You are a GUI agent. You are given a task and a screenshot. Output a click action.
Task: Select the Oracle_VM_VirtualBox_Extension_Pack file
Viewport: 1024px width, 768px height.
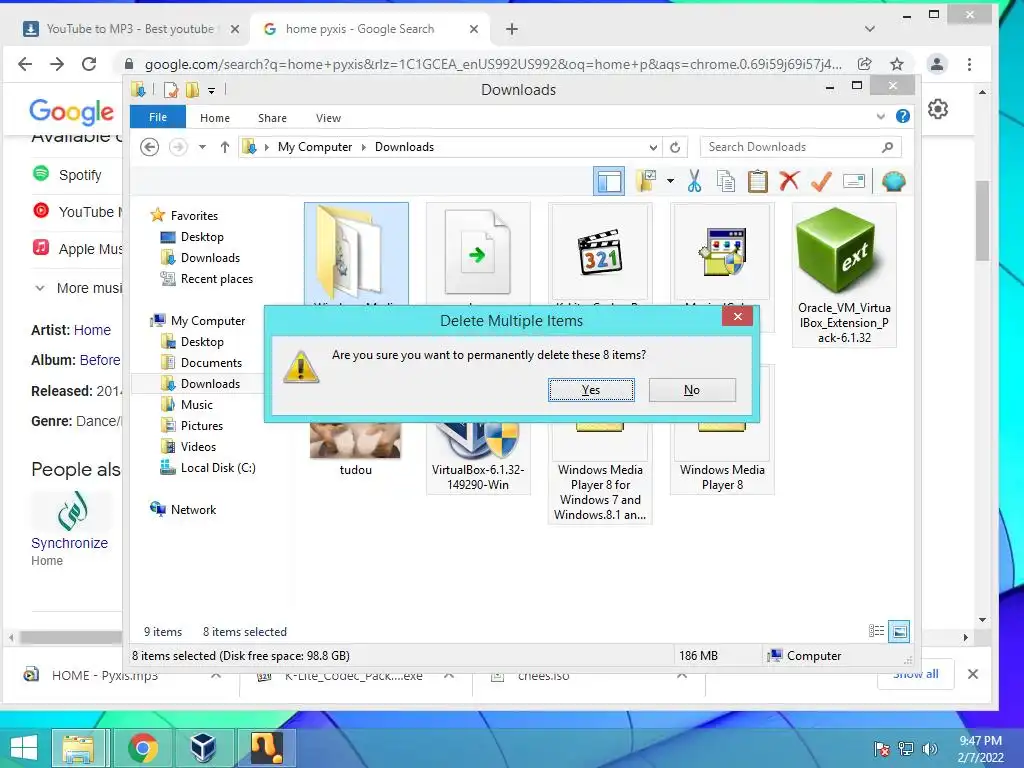click(x=844, y=275)
